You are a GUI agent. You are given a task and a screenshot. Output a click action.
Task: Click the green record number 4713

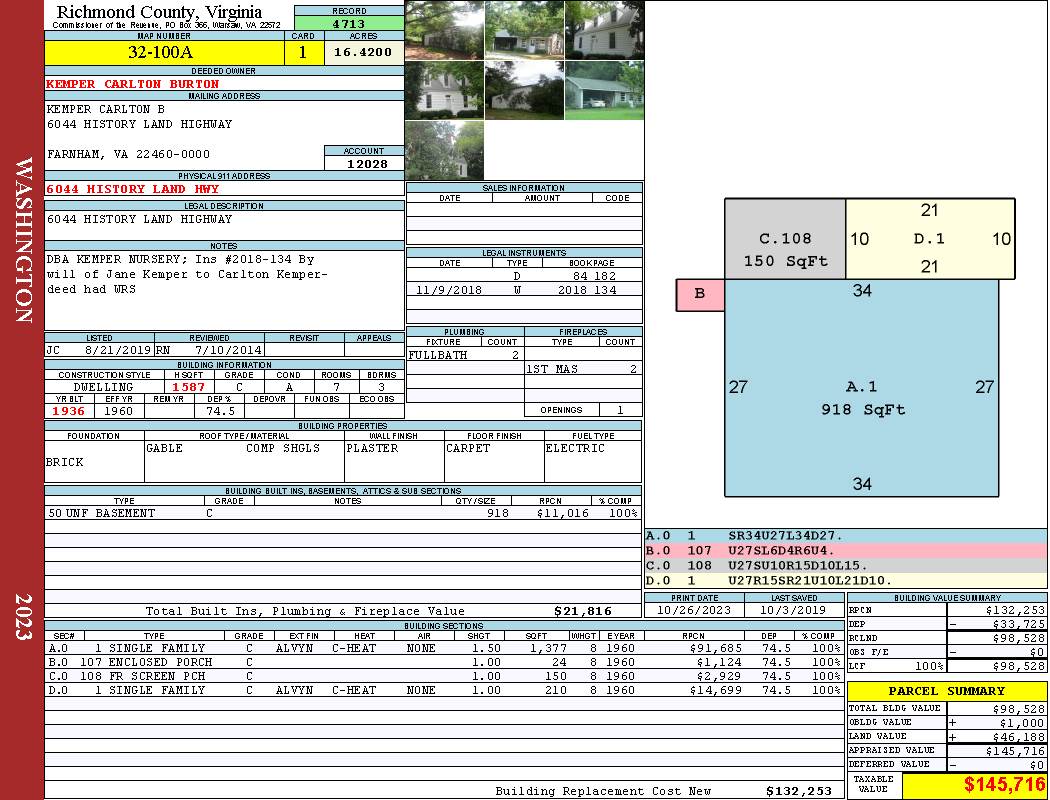pyautogui.click(x=349, y=23)
